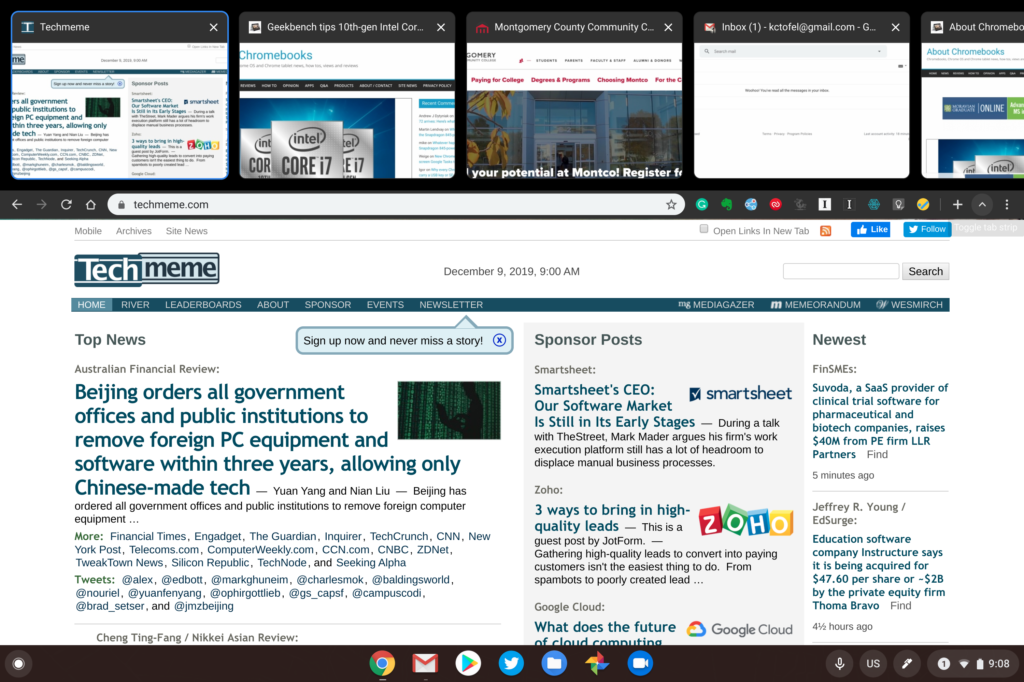Launch Chrome from the shelf
The width and height of the screenshot is (1024, 682).
(382, 664)
